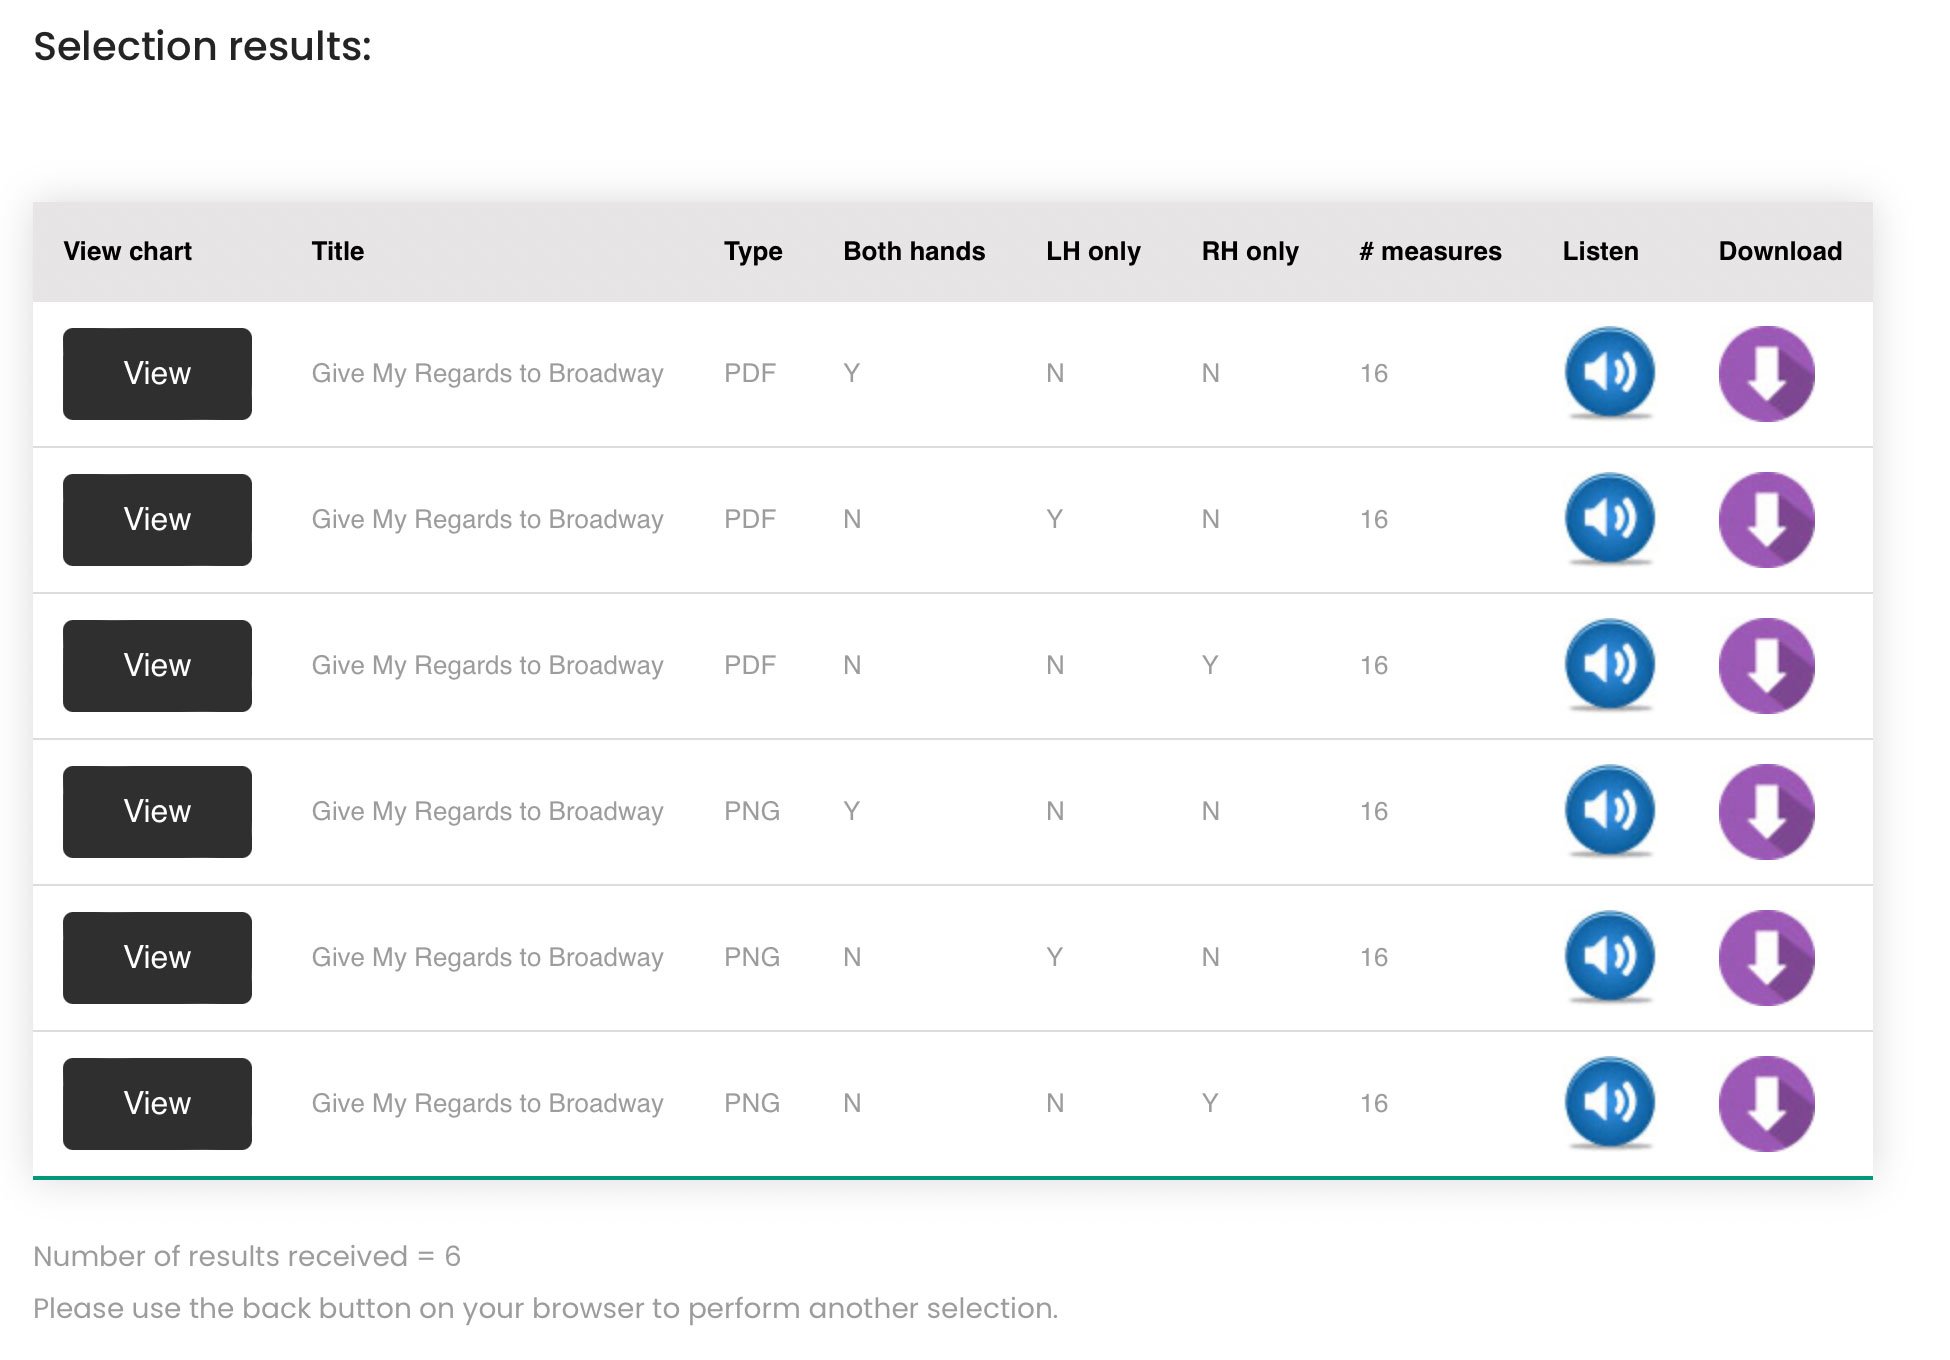Click the download button for LH only PDF
The width and height of the screenshot is (1950, 1360).
[x=1766, y=519]
